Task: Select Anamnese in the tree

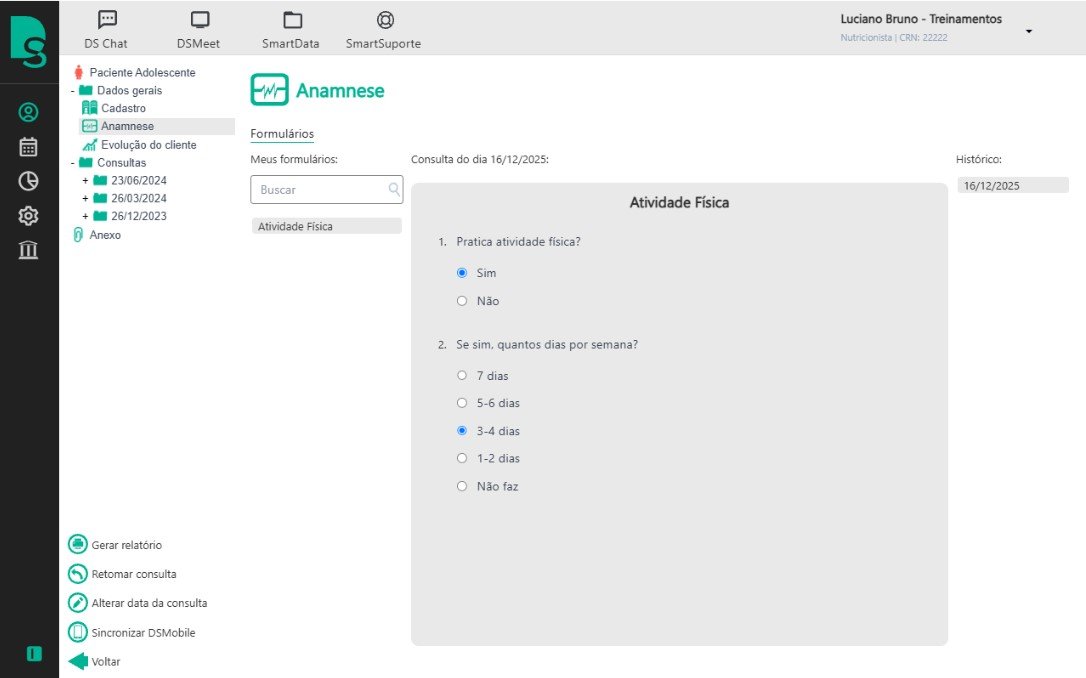Action: tap(127, 126)
